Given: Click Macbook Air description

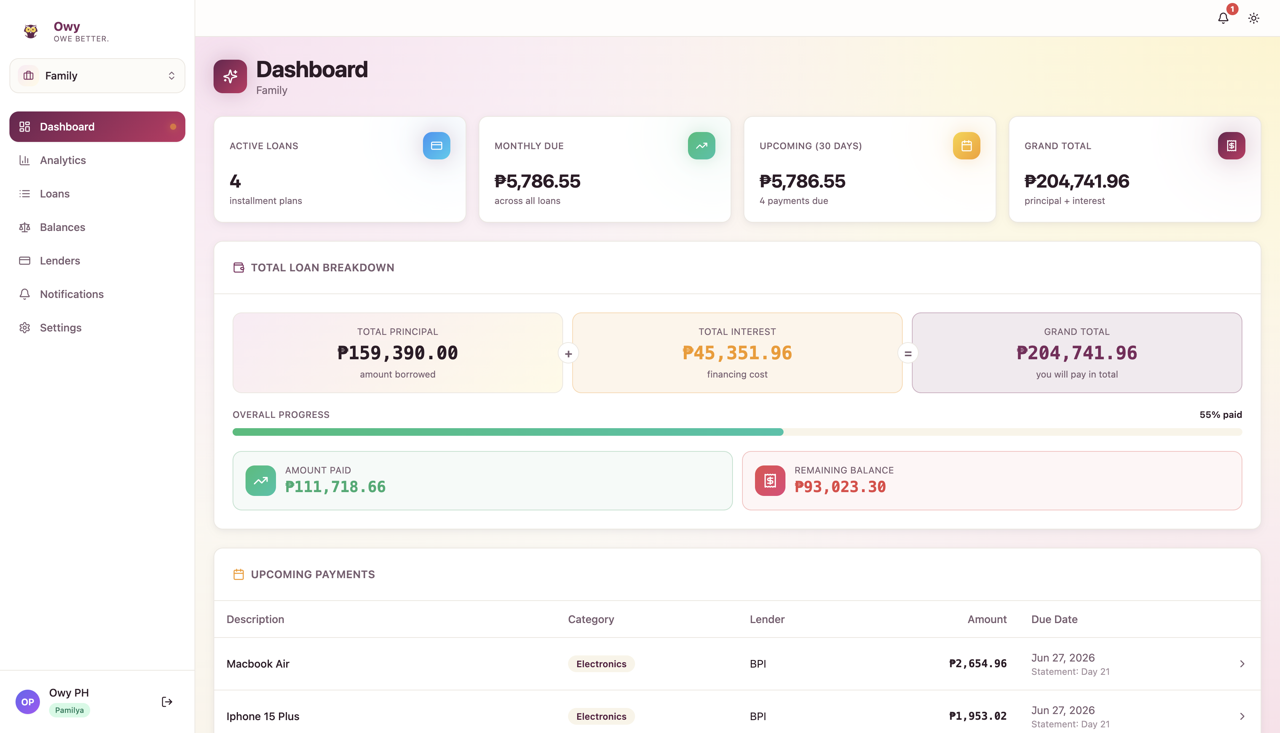Looking at the screenshot, I should pyautogui.click(x=258, y=664).
